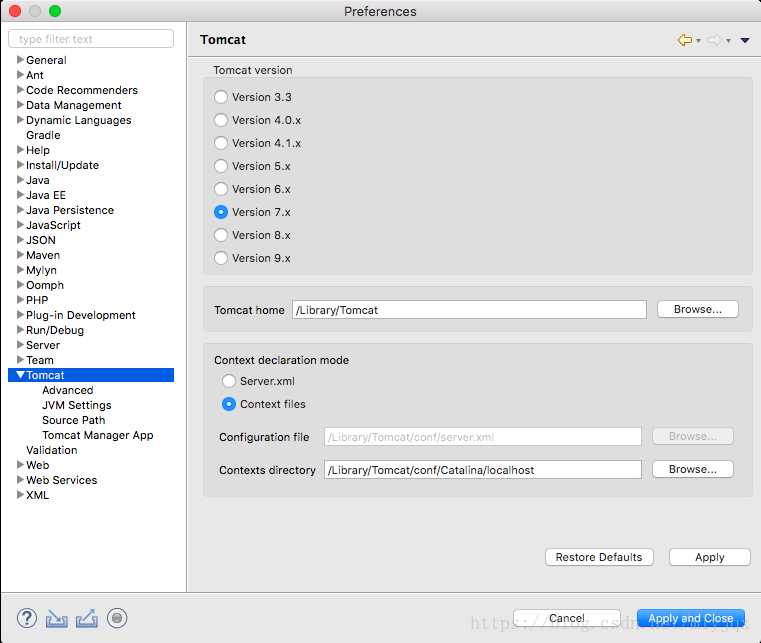Browse for Tomcat home folder
Viewport: 761px width, 643px height.
697,309
